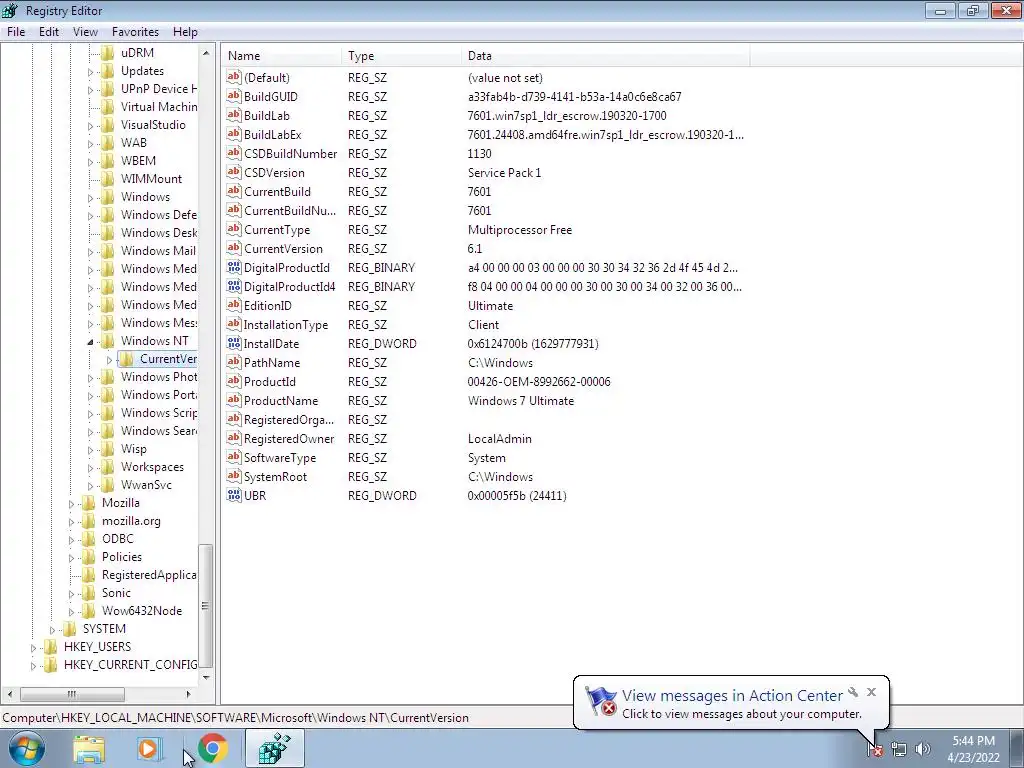The width and height of the screenshot is (1024, 768).
Task: Expand the HKEY_USERS hive
Action: tap(33, 647)
